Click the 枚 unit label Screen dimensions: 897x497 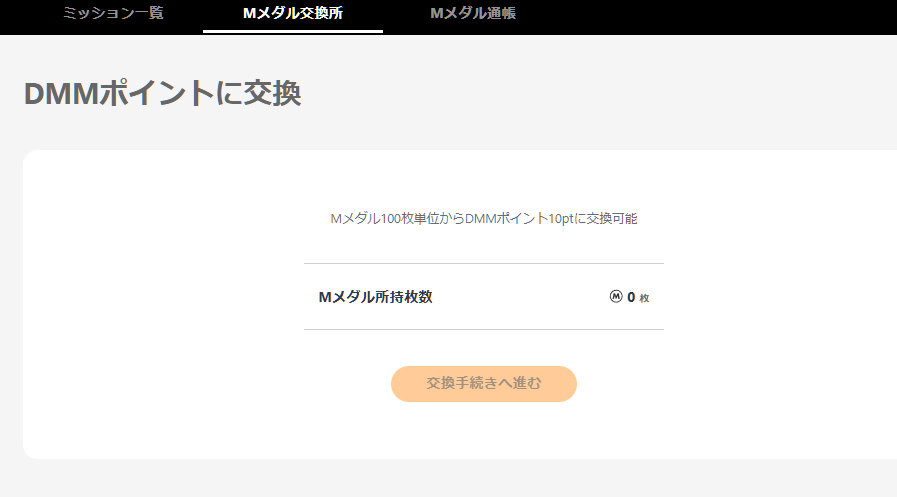644,298
